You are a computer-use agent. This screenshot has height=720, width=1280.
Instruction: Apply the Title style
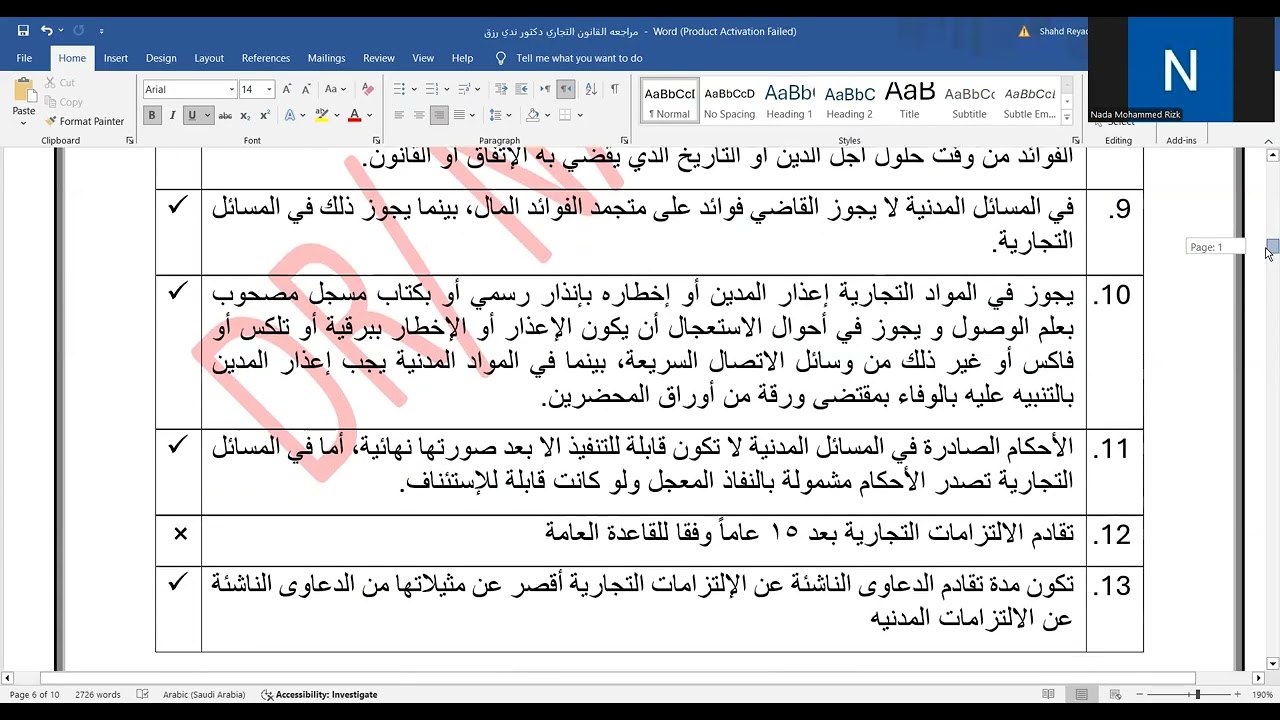tap(909, 102)
